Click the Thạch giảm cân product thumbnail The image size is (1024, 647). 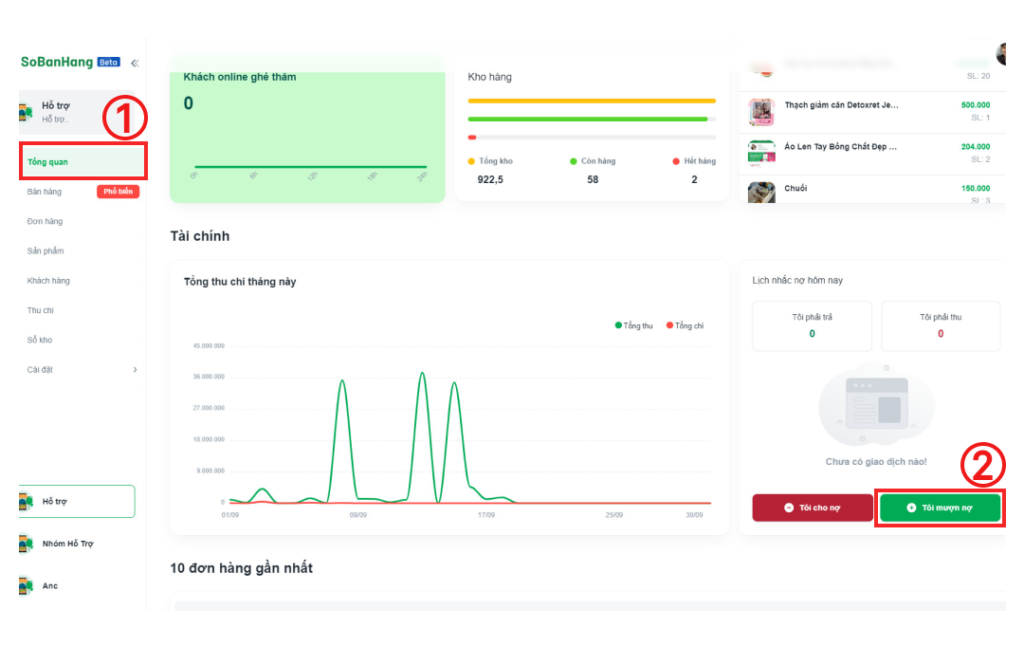point(761,112)
